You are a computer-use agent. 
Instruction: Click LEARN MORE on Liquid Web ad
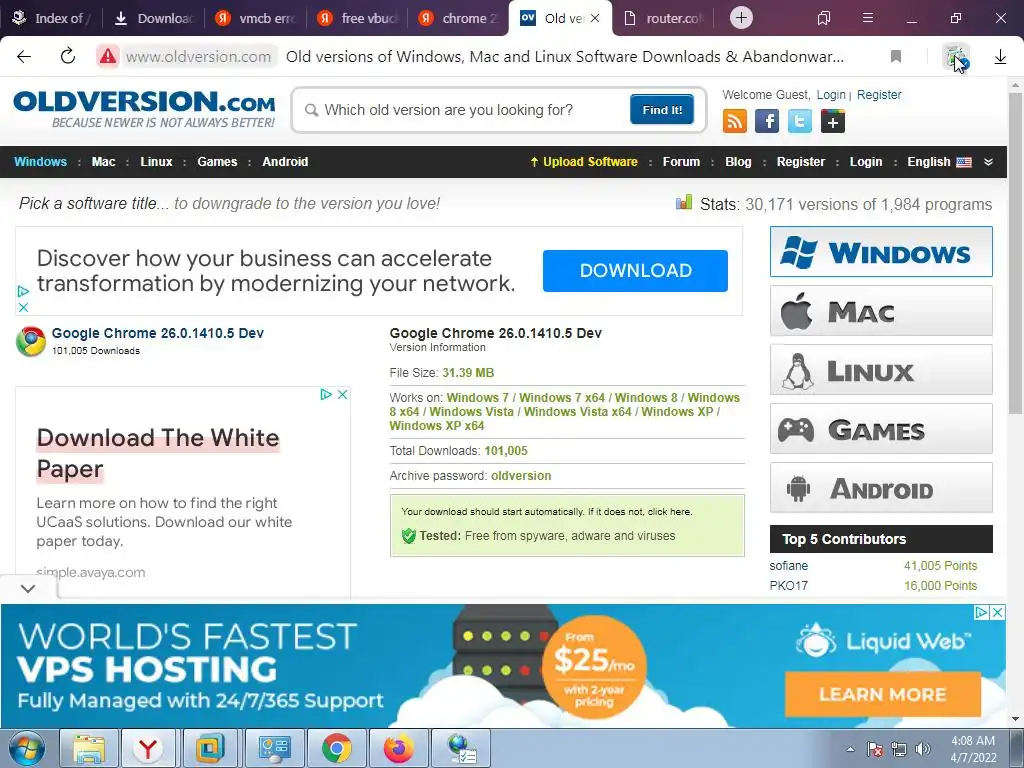(883, 694)
